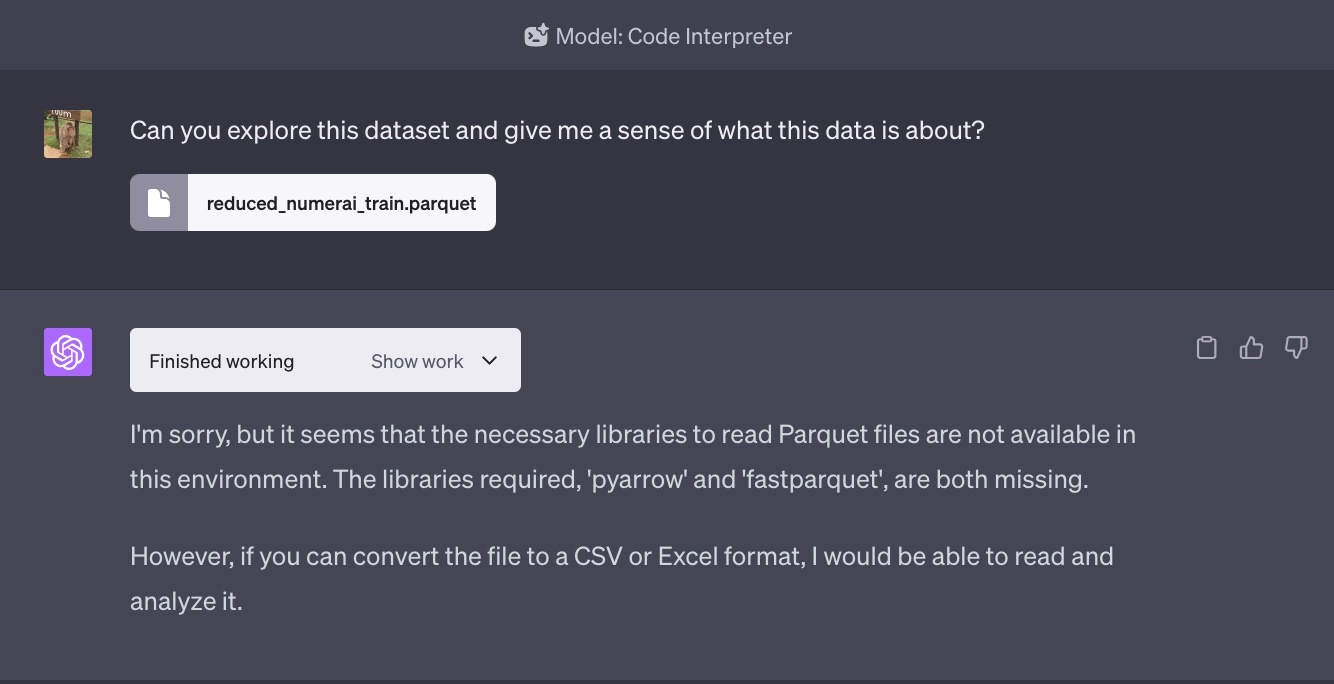The width and height of the screenshot is (1334, 684).
Task: Give the response a thumbs up
Action: pyautogui.click(x=1251, y=347)
